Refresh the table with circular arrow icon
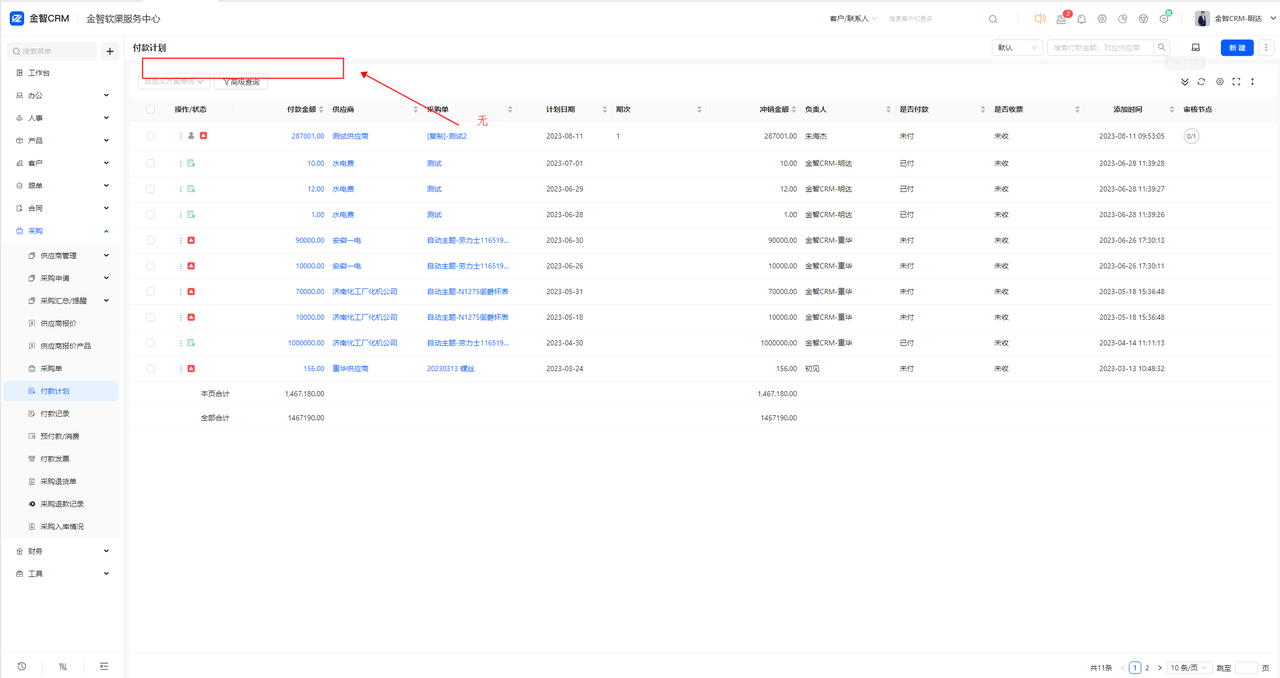Image resolution: width=1280 pixels, height=678 pixels. (1201, 82)
